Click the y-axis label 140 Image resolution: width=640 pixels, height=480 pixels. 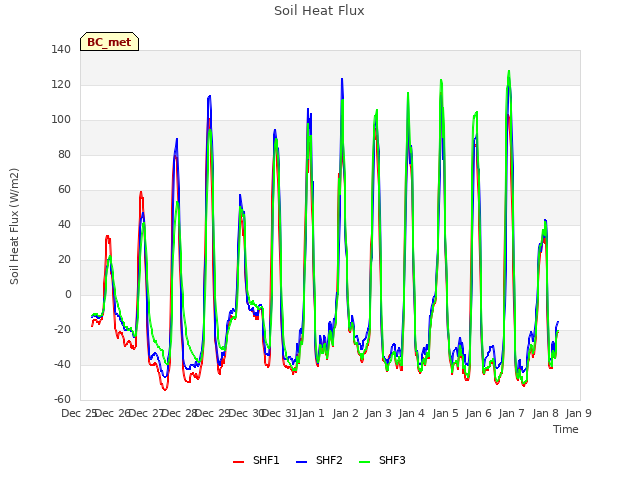coord(61,49)
